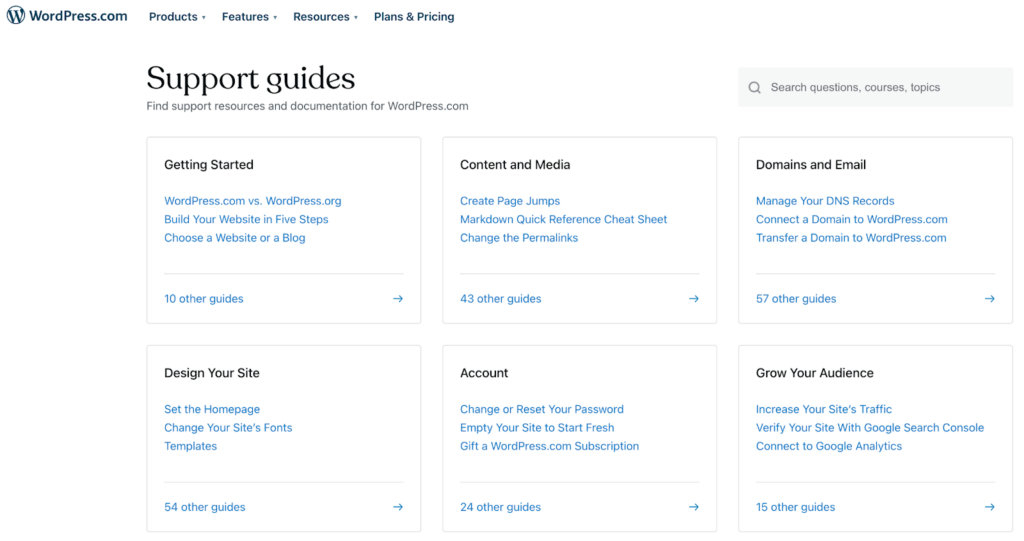Click the arrow icon in Design Your Site card
This screenshot has width=1024, height=541.
[x=398, y=507]
